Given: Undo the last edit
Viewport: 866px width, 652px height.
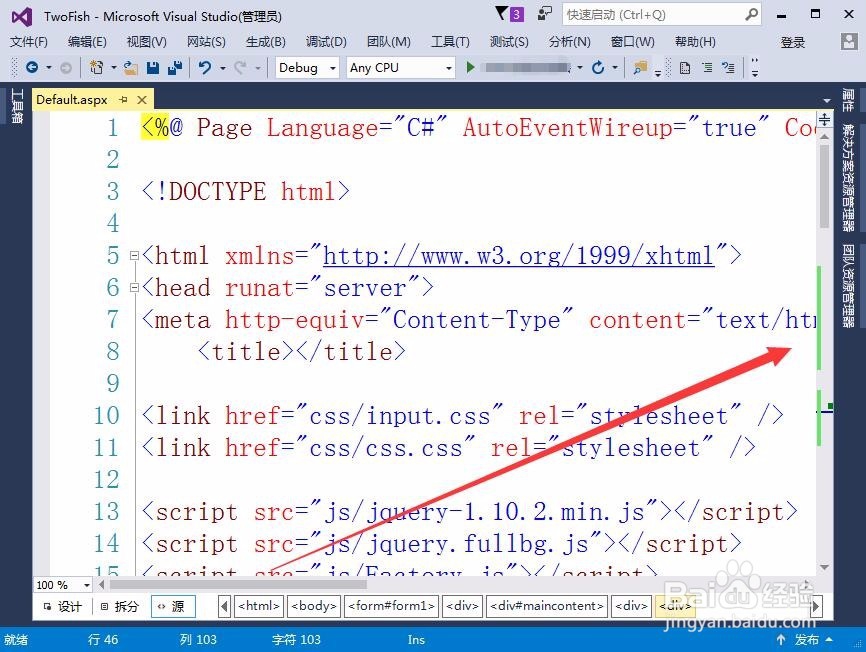Looking at the screenshot, I should click(205, 67).
